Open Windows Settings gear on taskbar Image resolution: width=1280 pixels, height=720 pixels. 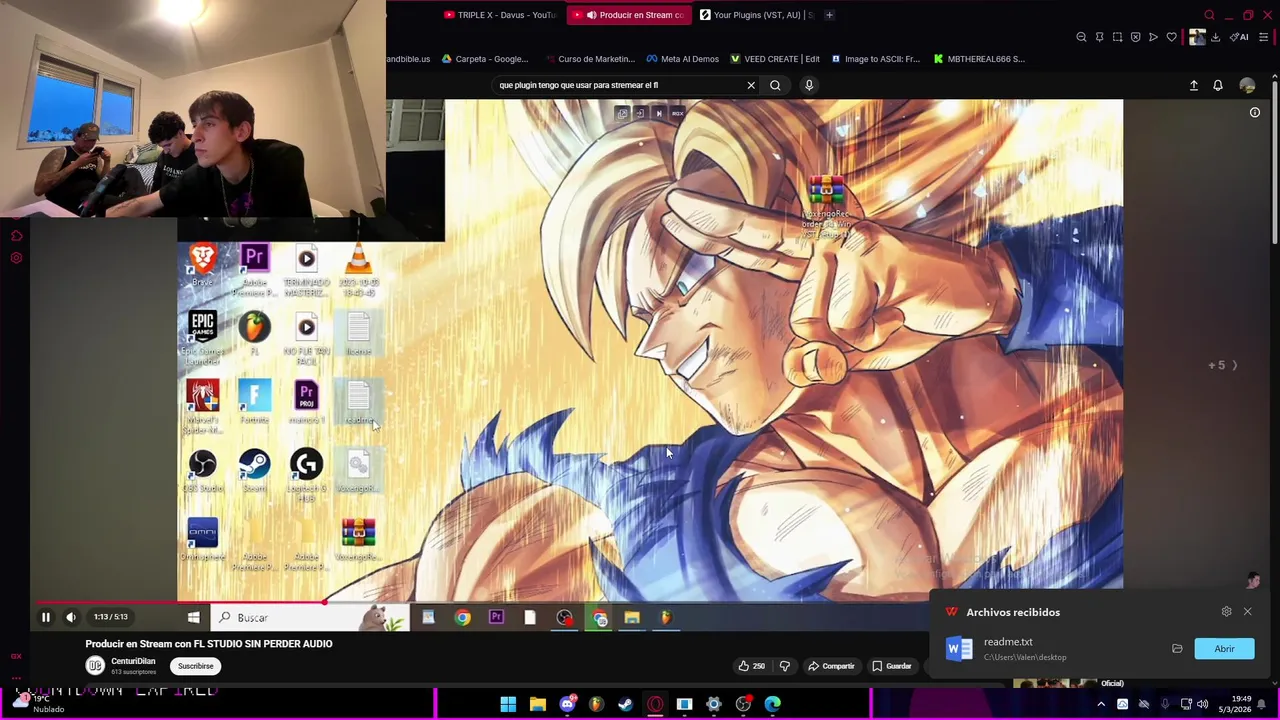tap(714, 704)
